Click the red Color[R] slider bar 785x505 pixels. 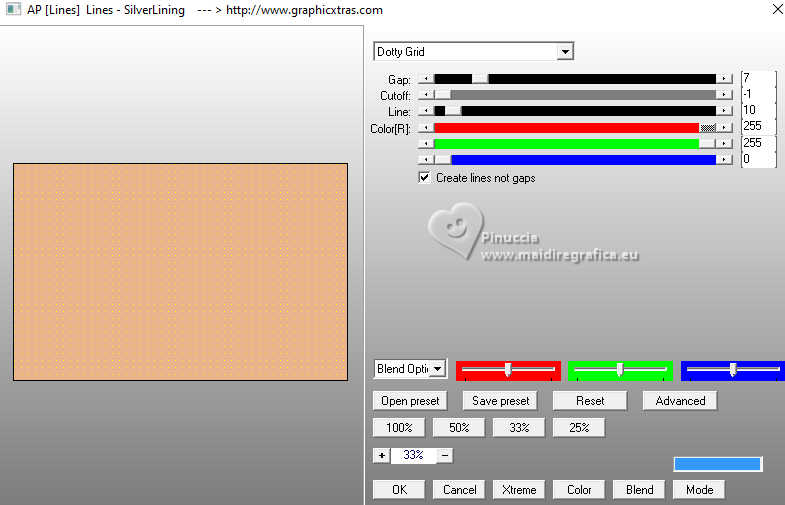[575, 128]
